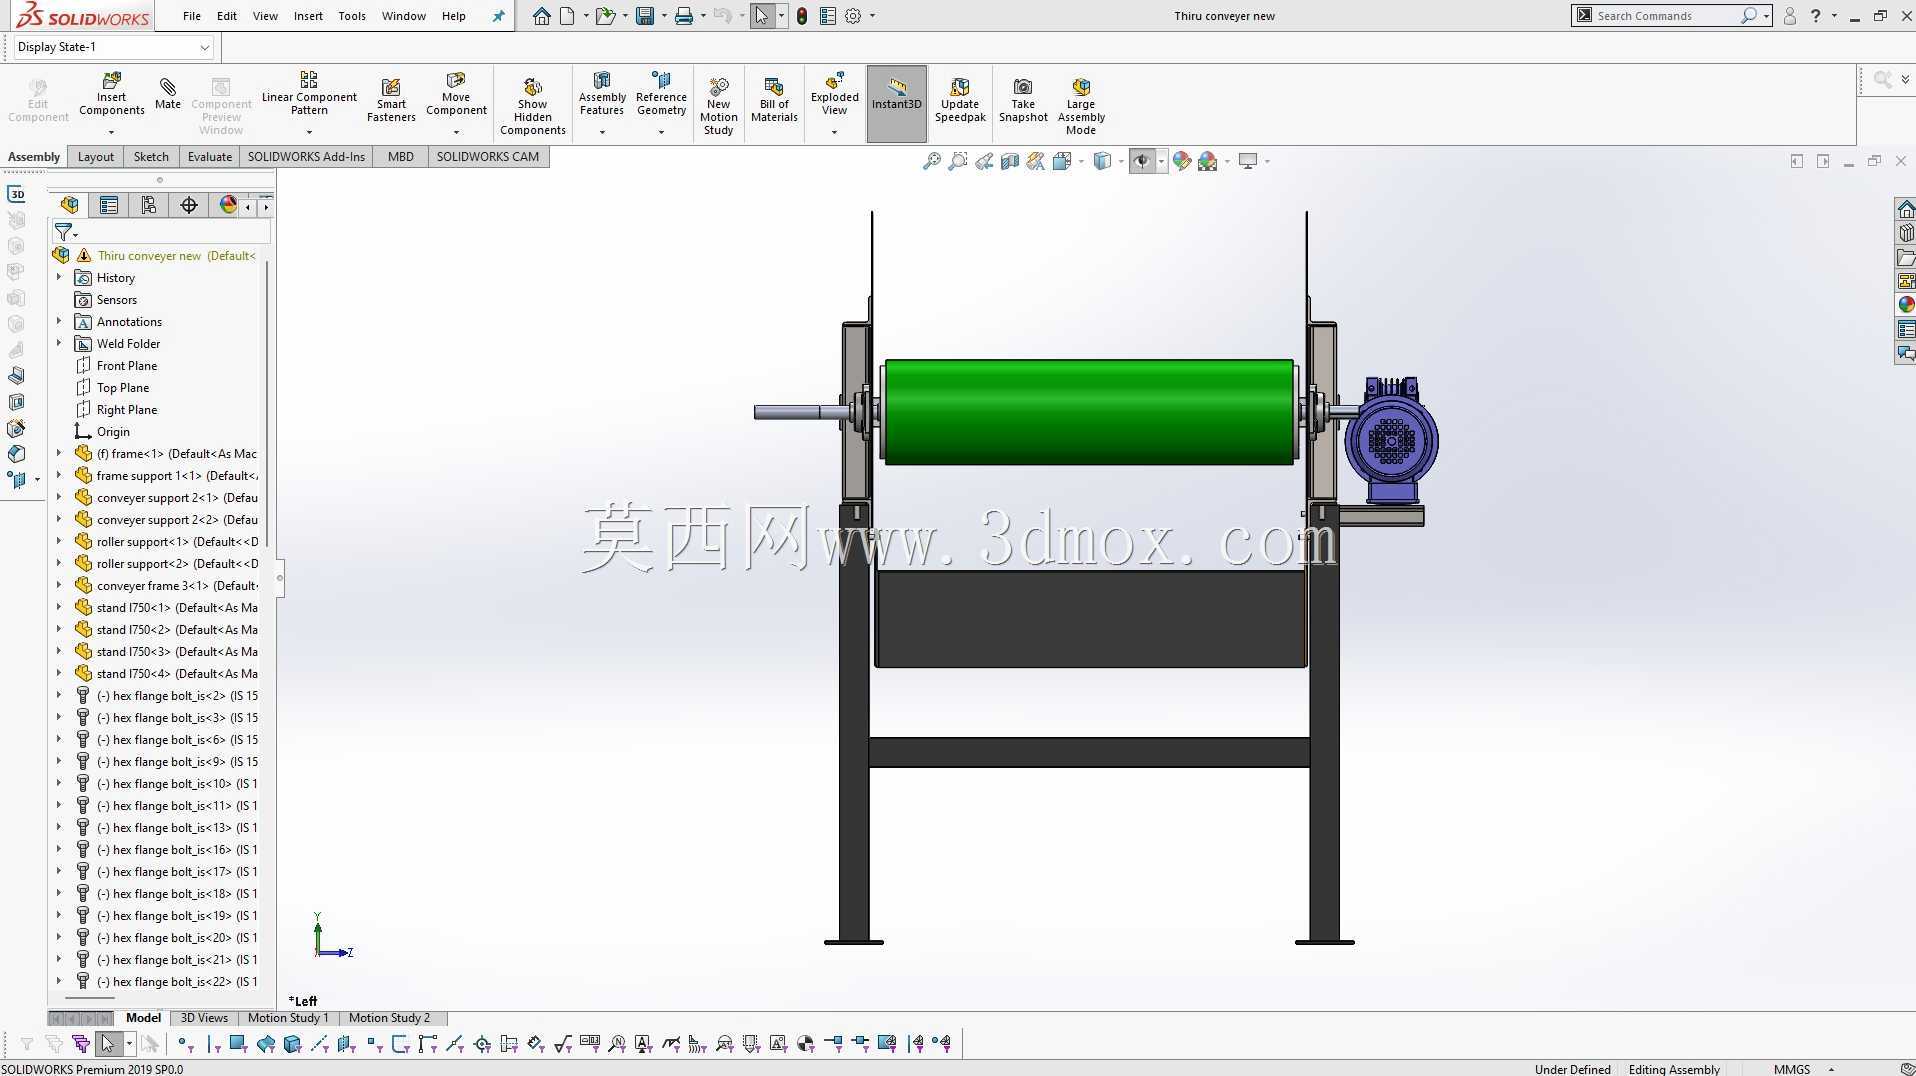Switch to the Sketch tab
Viewport: 1916px width, 1076px height.
pyautogui.click(x=151, y=156)
